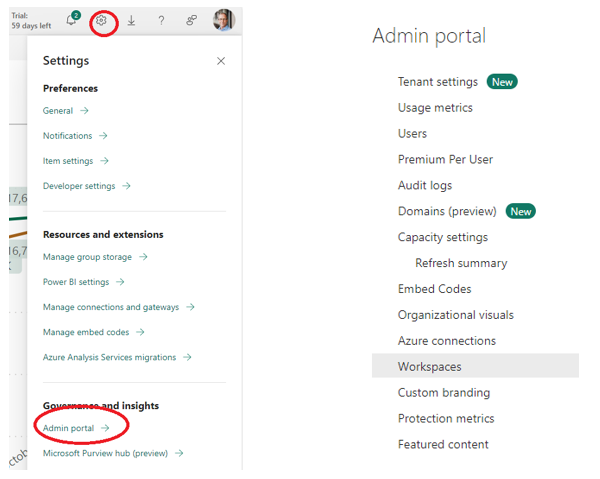Click the feedback icon in header
The width and height of the screenshot is (600, 479).
coord(191,20)
